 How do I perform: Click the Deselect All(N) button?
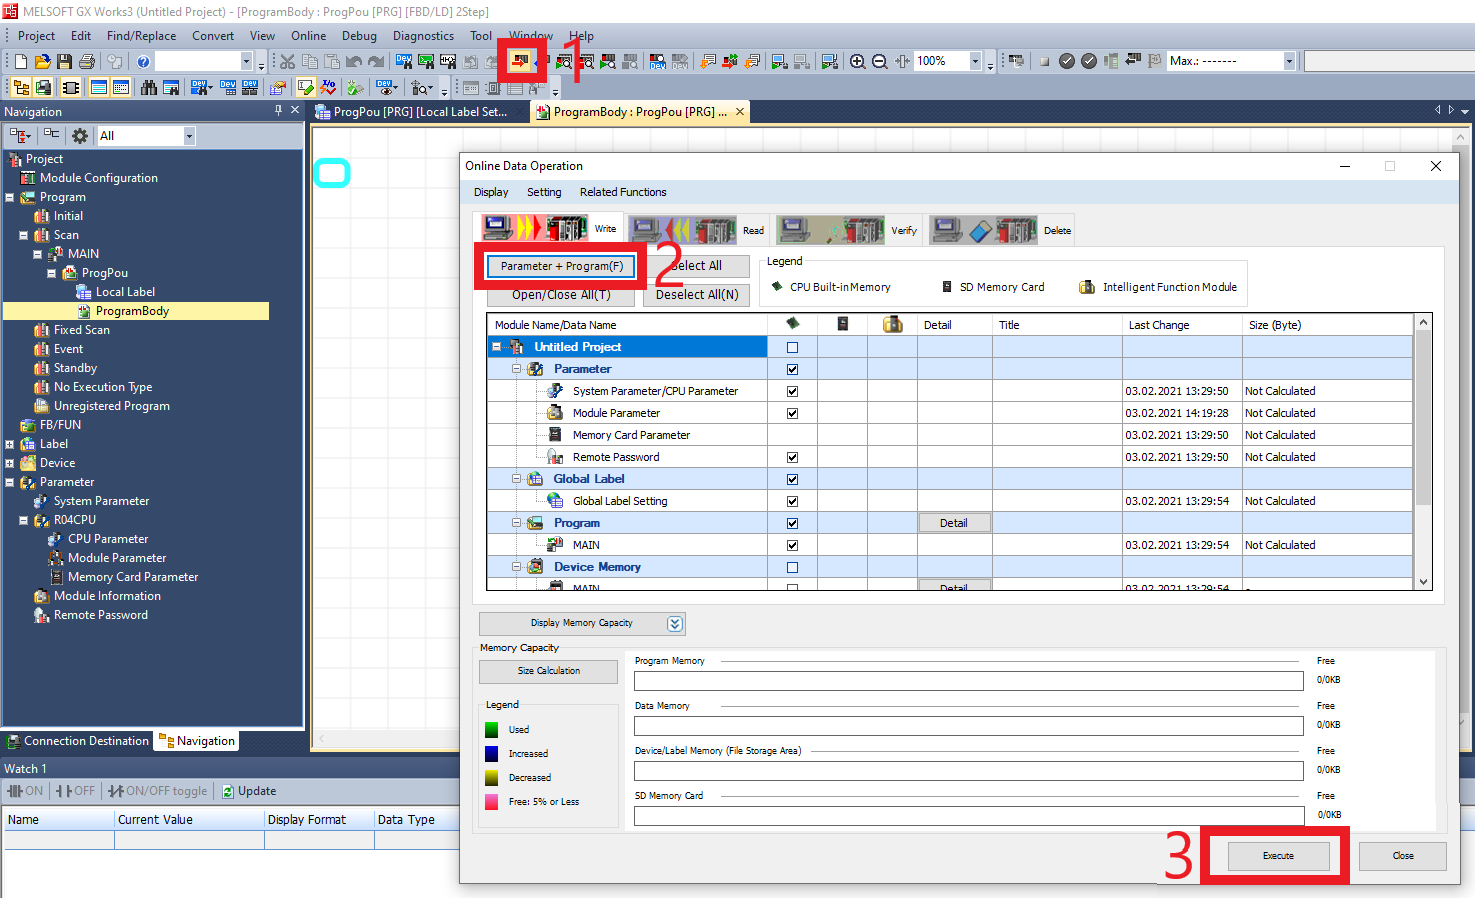point(696,295)
